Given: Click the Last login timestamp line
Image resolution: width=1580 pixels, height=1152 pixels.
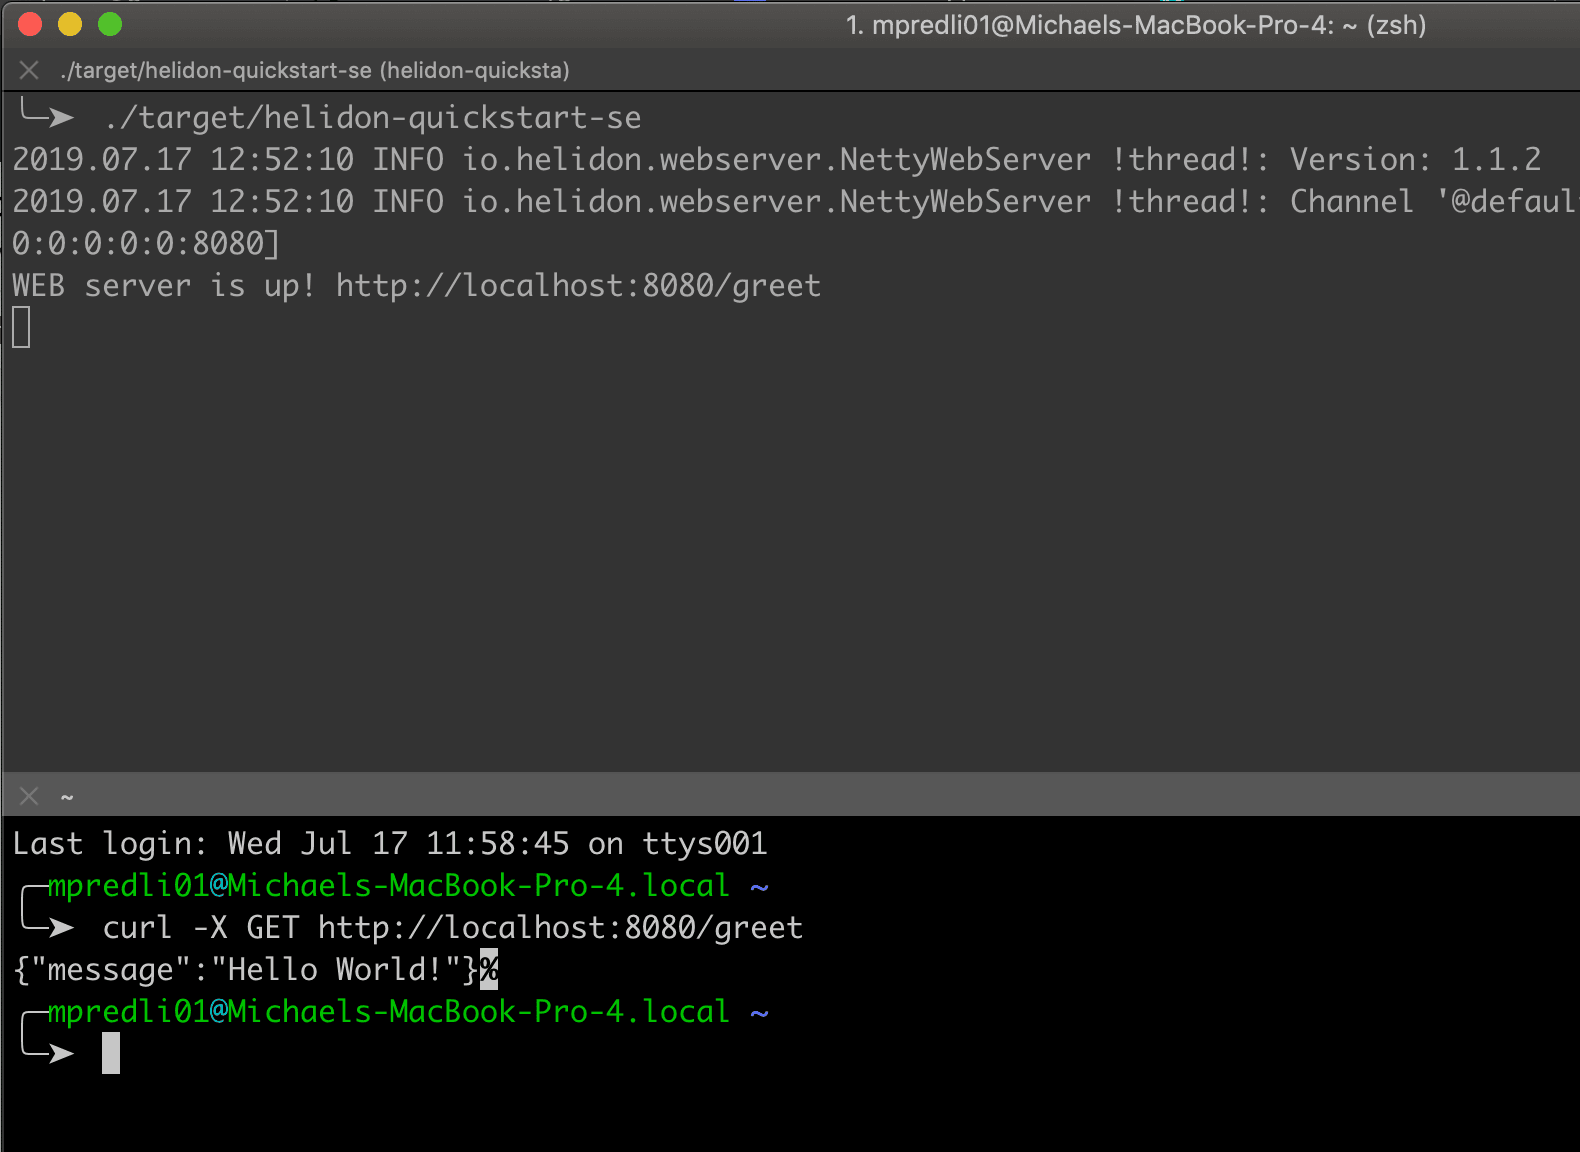Looking at the screenshot, I should 388,843.
